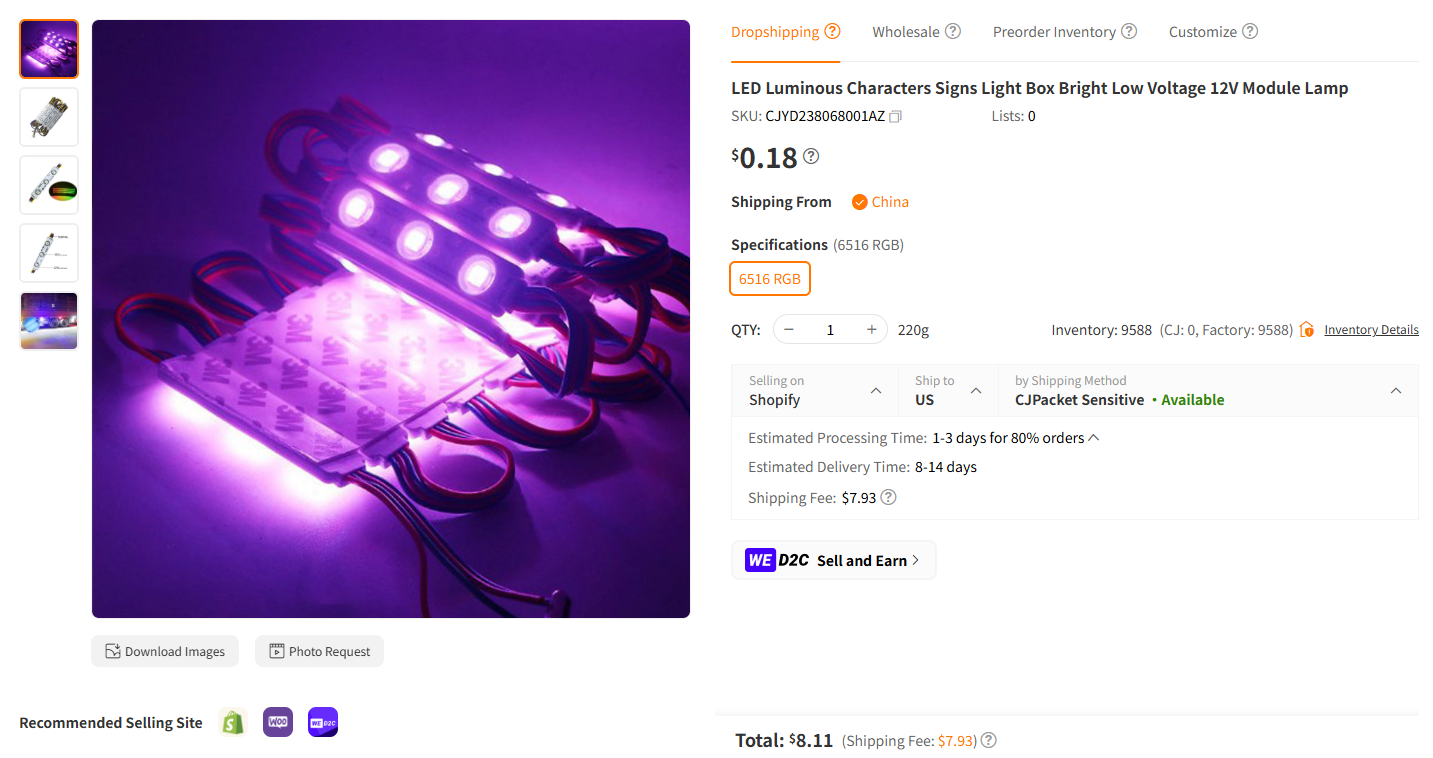Screen dimensions: 1433x758
Task: Click the total Shipping Fee question mark icon
Action: tap(988, 740)
